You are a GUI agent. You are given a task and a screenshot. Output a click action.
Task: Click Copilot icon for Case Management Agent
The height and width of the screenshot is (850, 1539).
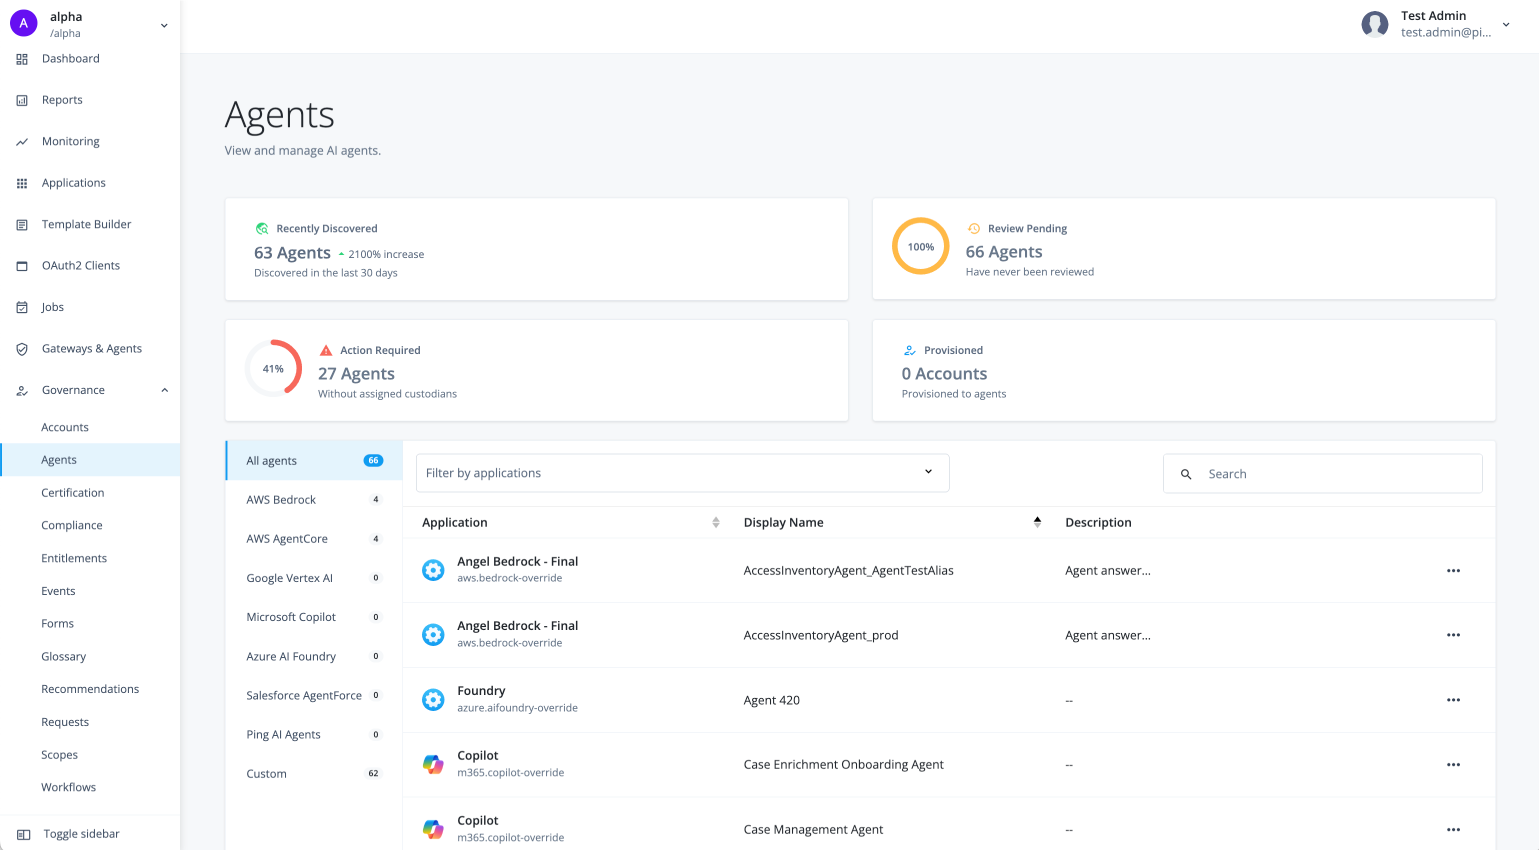(433, 829)
